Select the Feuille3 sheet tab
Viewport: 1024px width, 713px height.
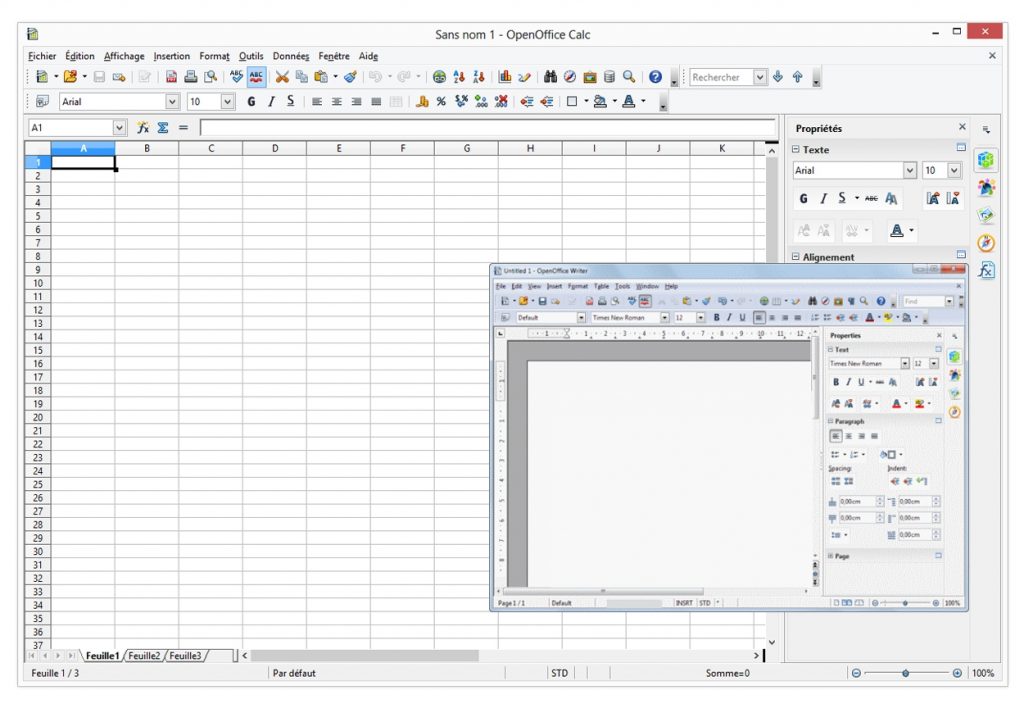pyautogui.click(x=185, y=656)
